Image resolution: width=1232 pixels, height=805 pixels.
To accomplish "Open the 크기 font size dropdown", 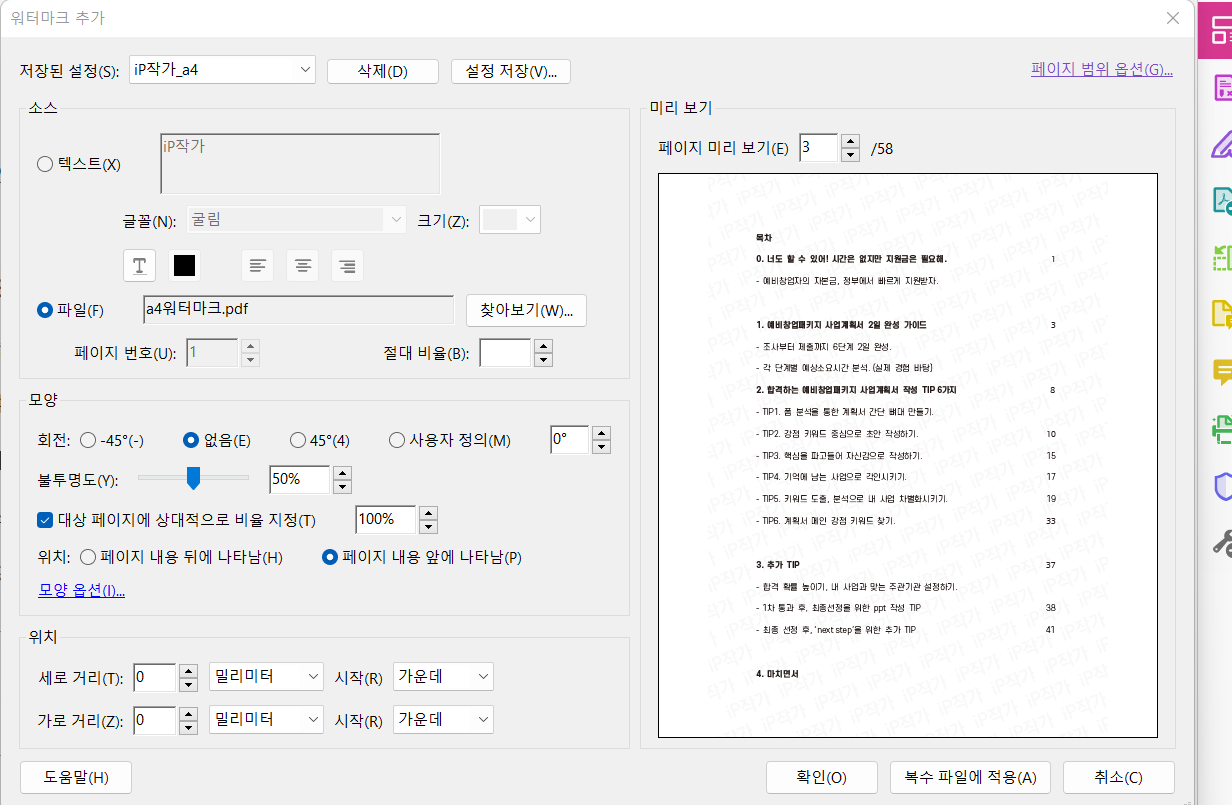I will tap(510, 220).
